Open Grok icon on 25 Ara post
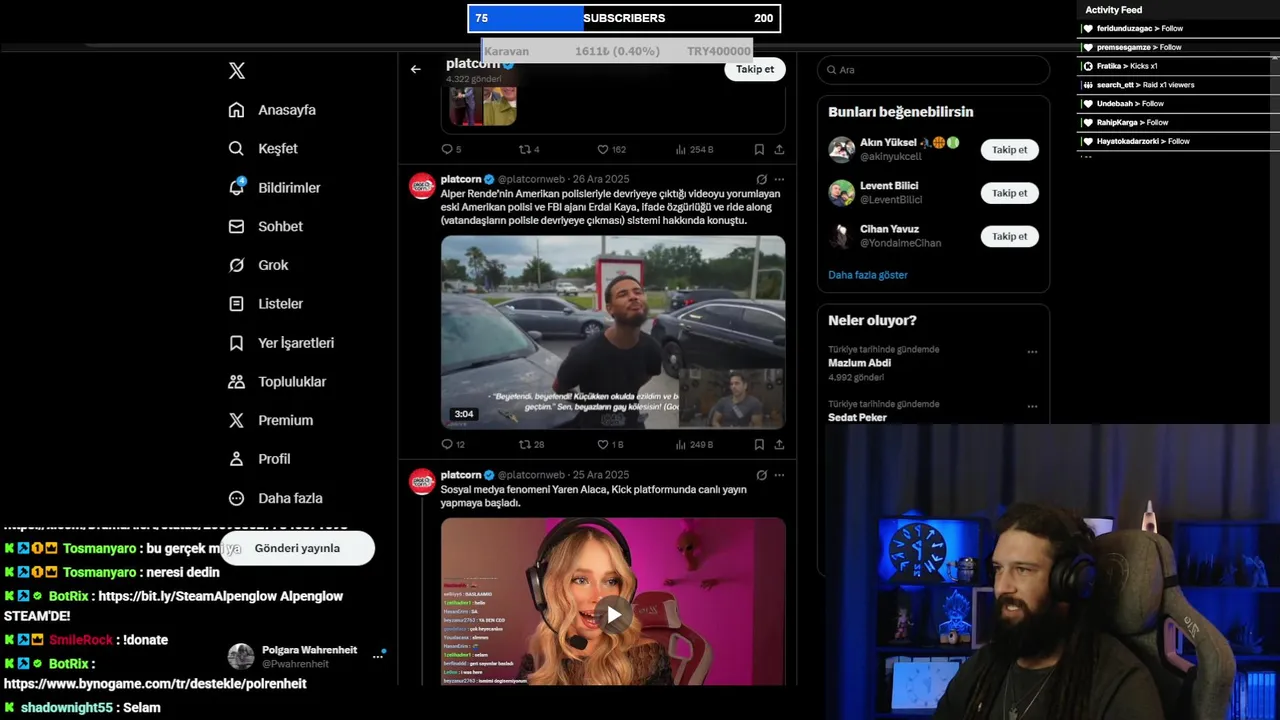This screenshot has width=1280, height=720. [x=761, y=475]
